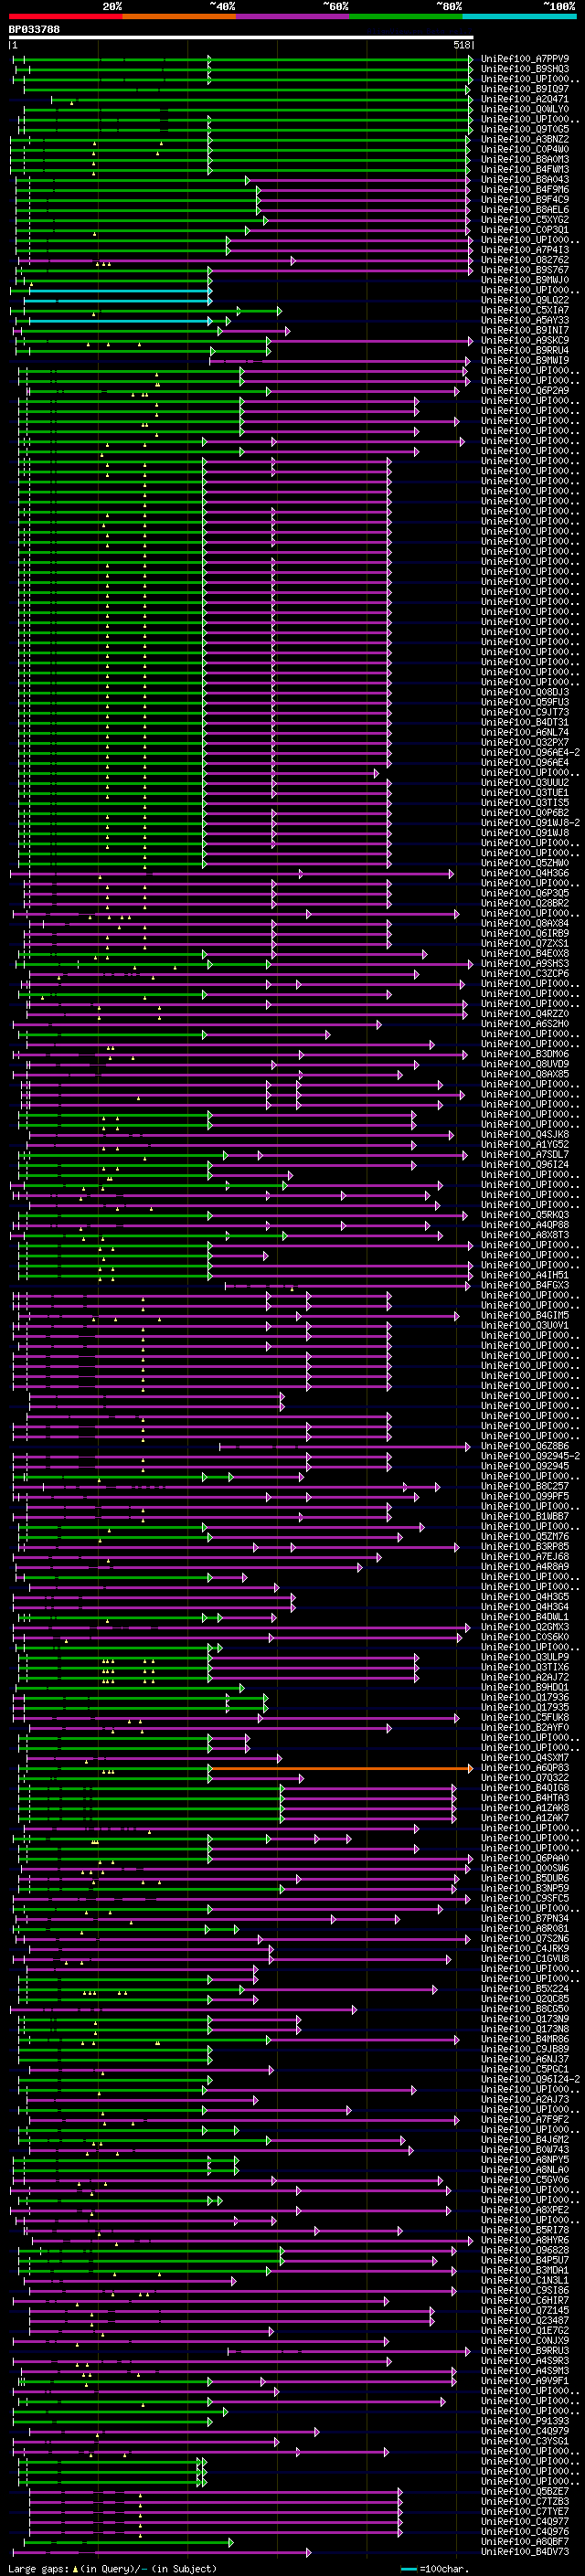Select label UniRef100_B8A0M3
The width and height of the screenshot is (585, 2576).
click(525, 159)
